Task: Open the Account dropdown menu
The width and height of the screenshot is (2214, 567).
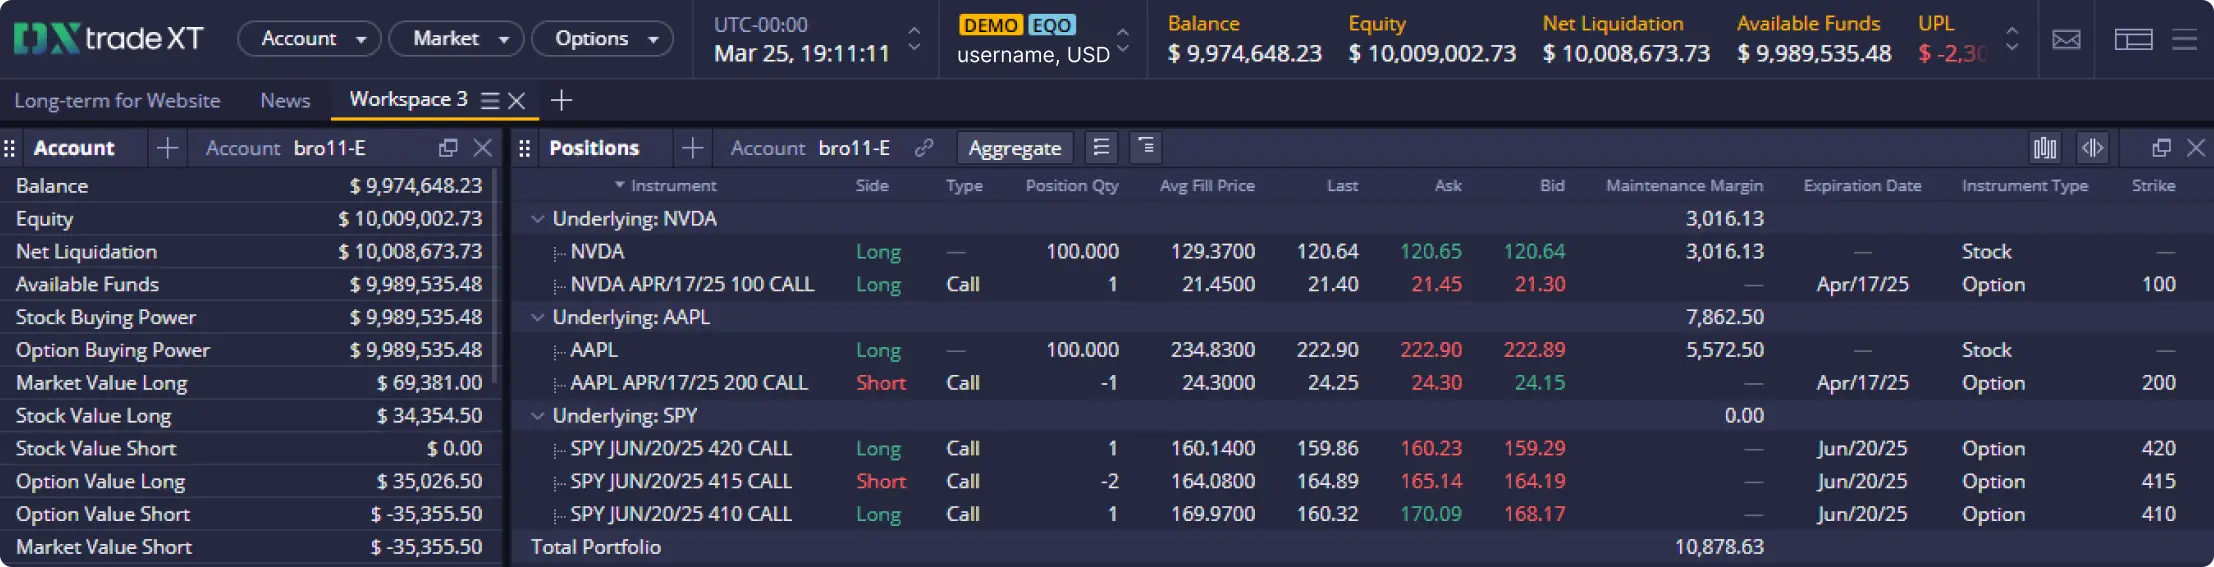Action: 309,39
